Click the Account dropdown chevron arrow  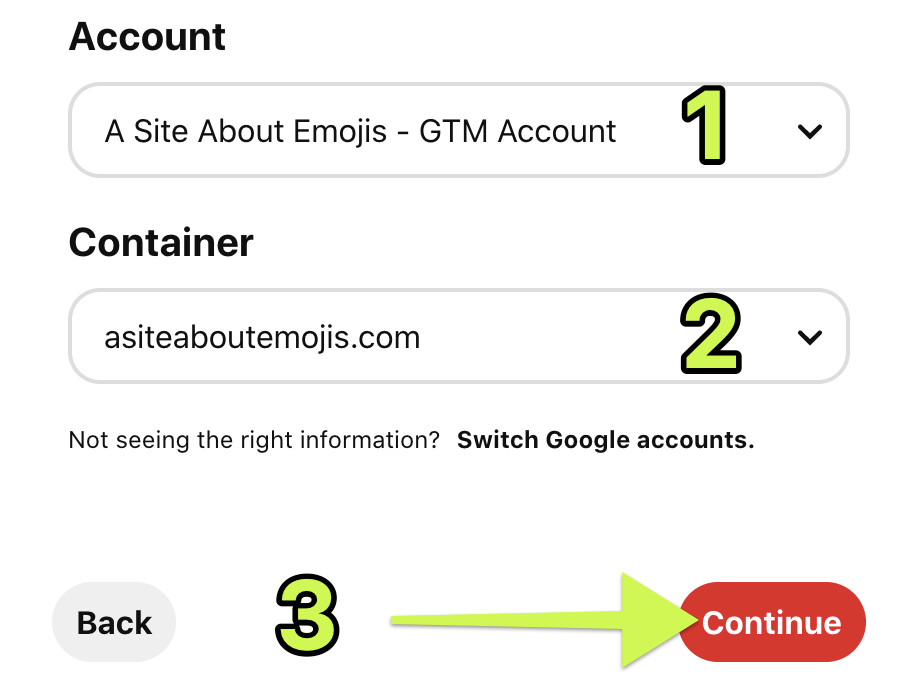pos(810,131)
